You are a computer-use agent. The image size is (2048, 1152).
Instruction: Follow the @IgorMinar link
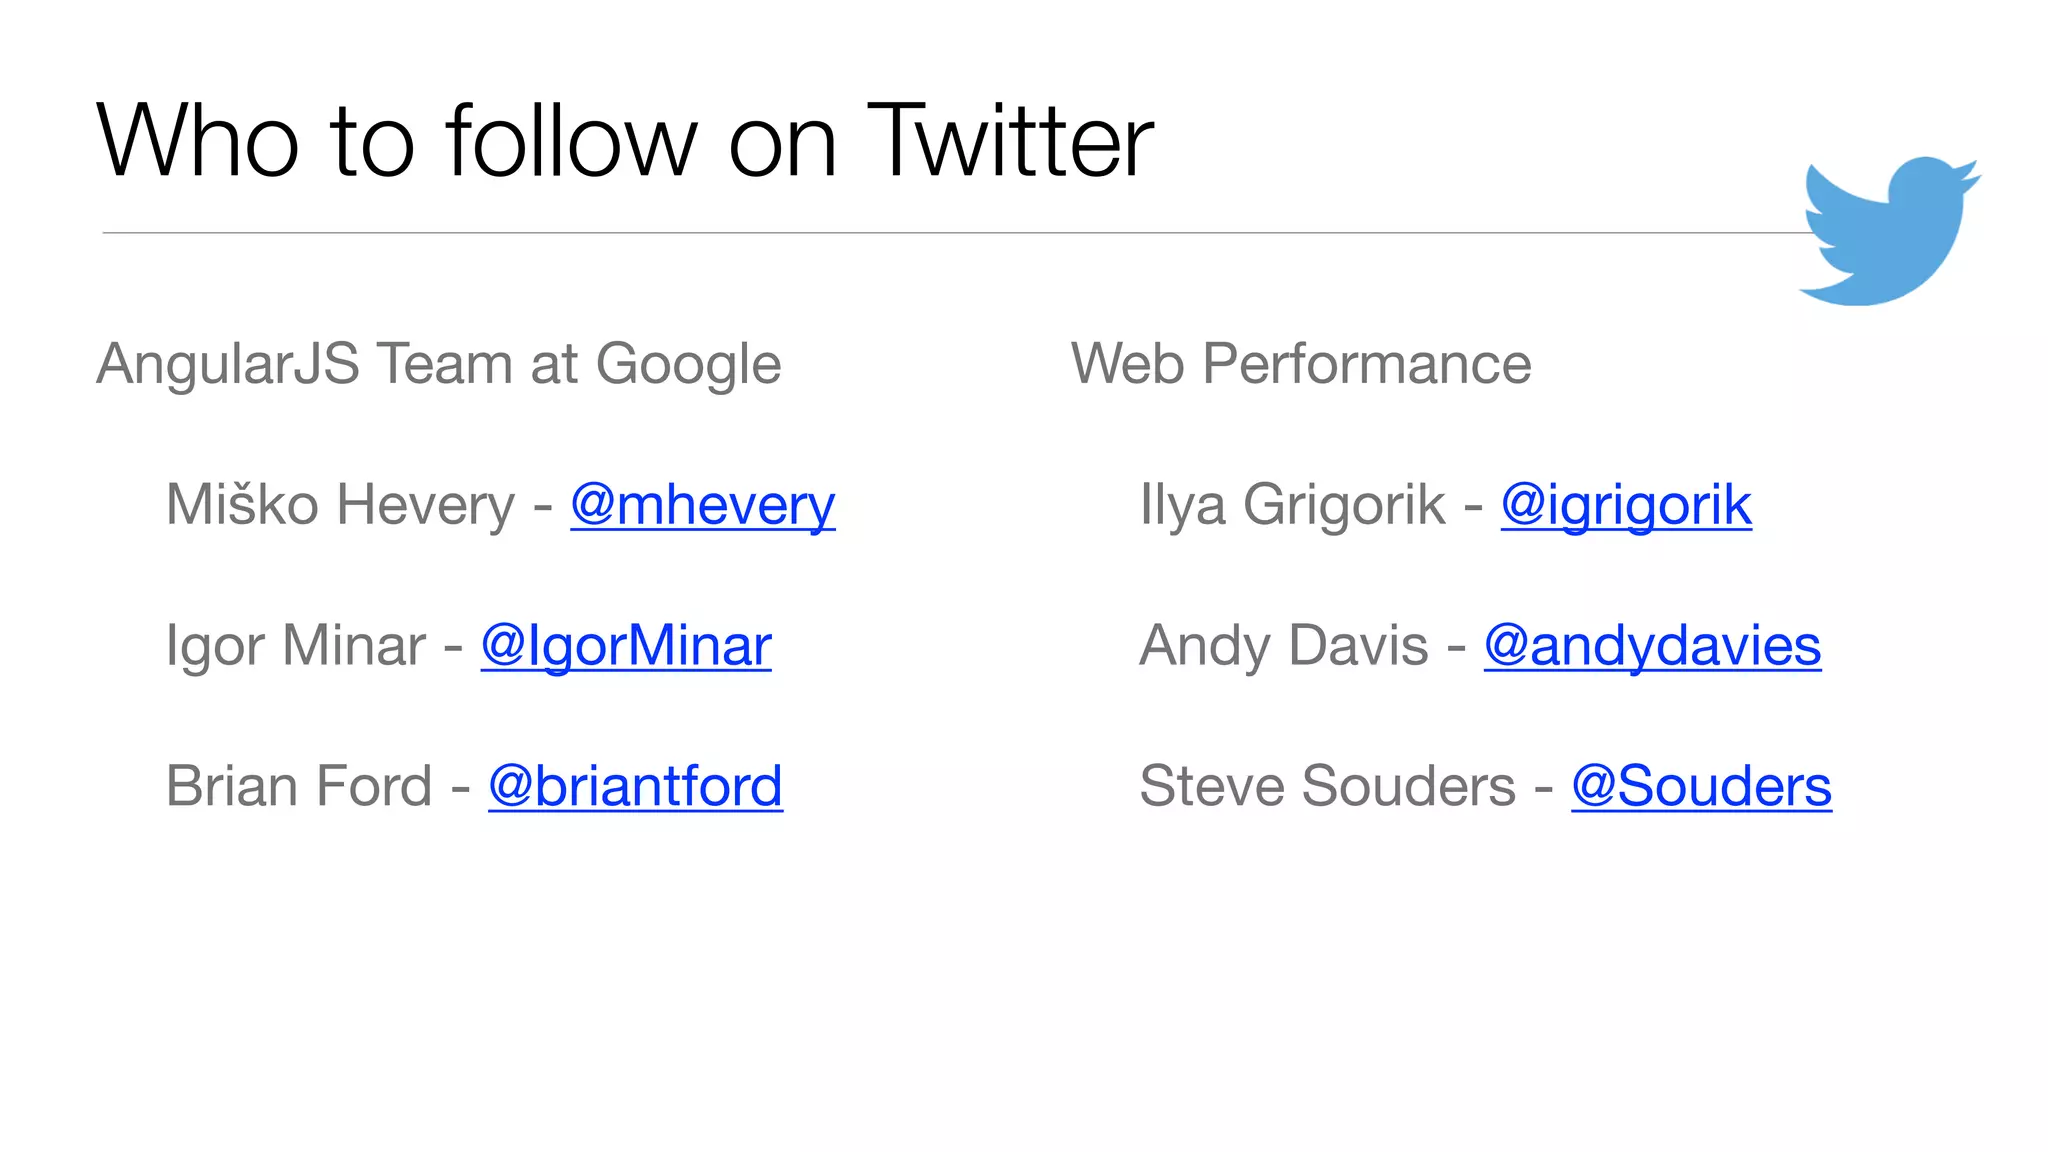pos(626,646)
